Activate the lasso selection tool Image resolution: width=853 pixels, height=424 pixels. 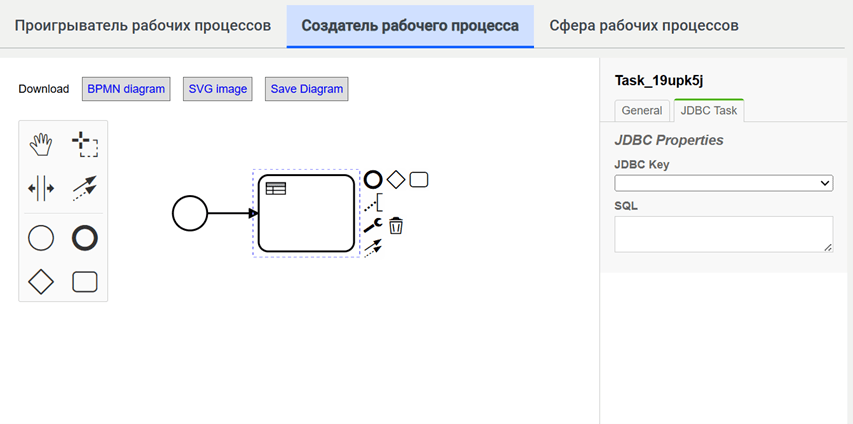85,145
